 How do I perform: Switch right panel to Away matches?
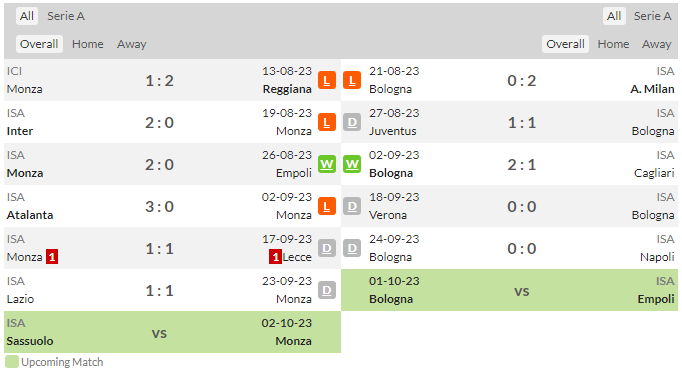click(656, 44)
